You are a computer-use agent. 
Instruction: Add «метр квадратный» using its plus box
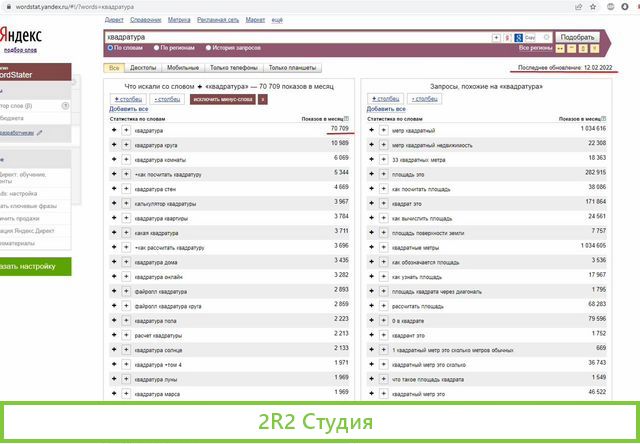coord(382,131)
